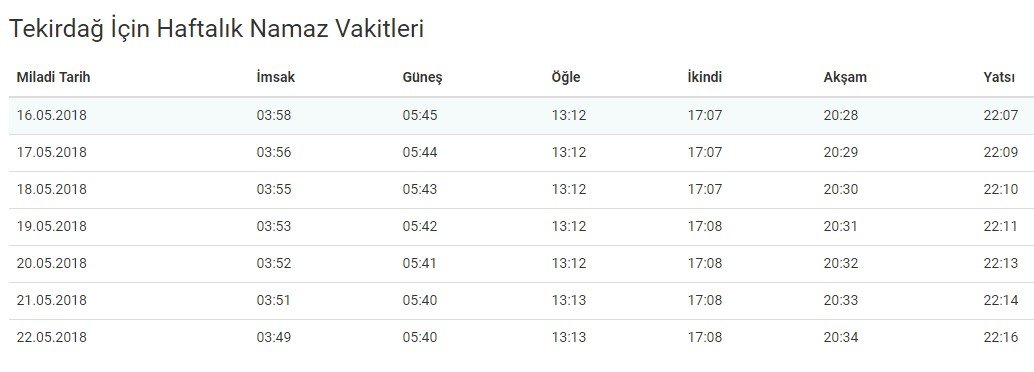1034x372 pixels.
Task: Select the 18.05.2018 date cell
Action: click(x=51, y=189)
